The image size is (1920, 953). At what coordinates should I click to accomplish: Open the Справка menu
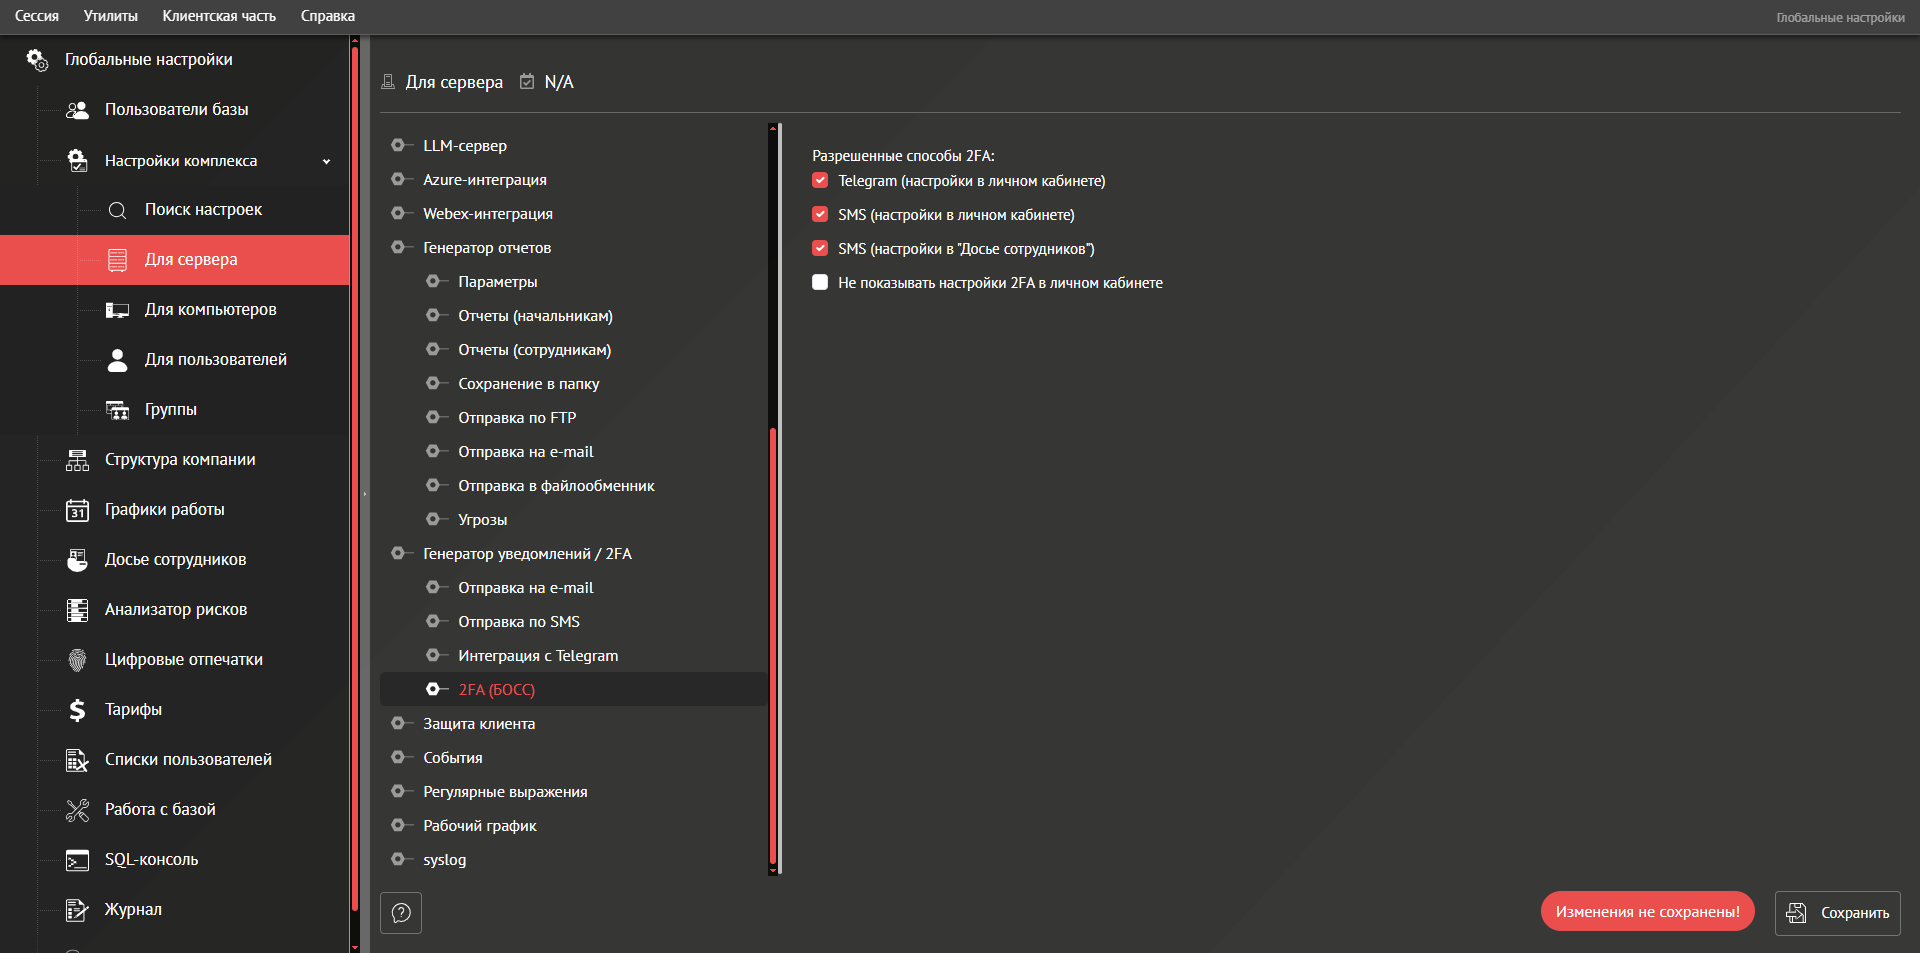(327, 16)
